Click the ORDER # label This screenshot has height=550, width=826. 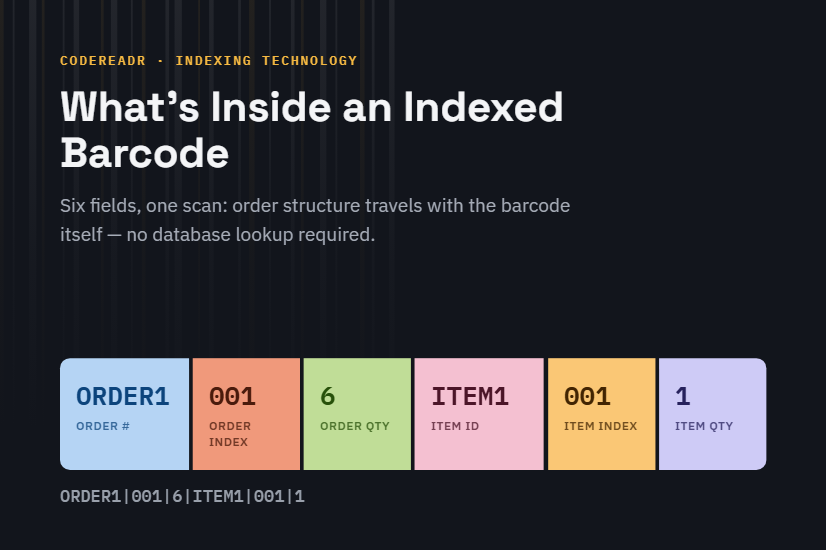tap(103, 426)
